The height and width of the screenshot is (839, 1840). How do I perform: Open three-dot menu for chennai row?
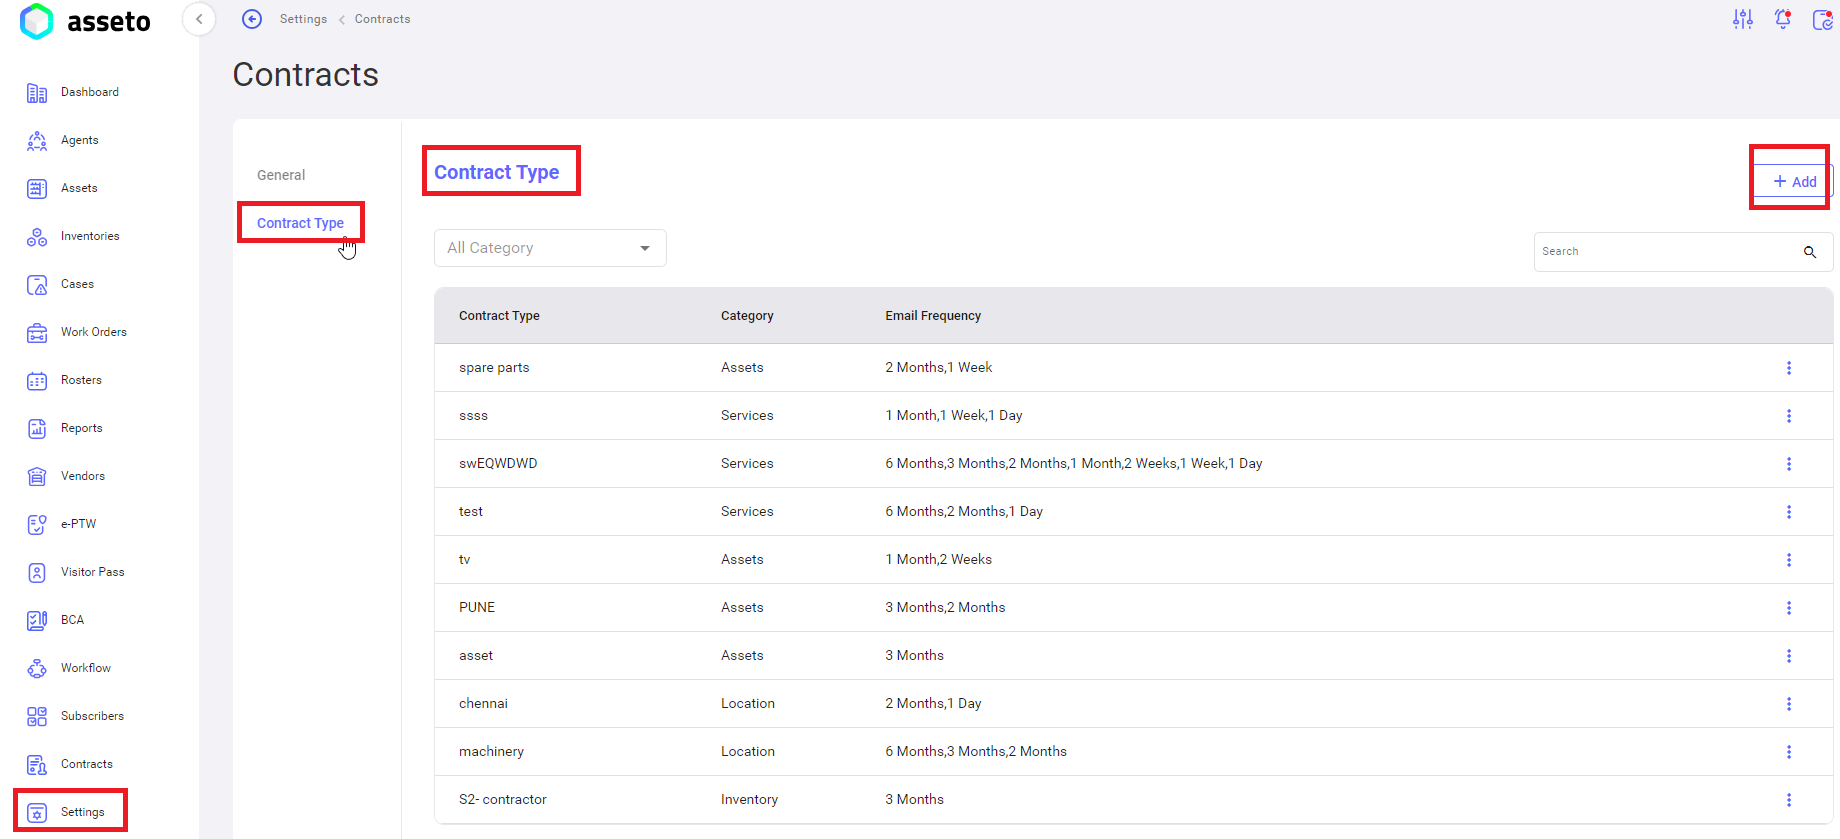1789,704
